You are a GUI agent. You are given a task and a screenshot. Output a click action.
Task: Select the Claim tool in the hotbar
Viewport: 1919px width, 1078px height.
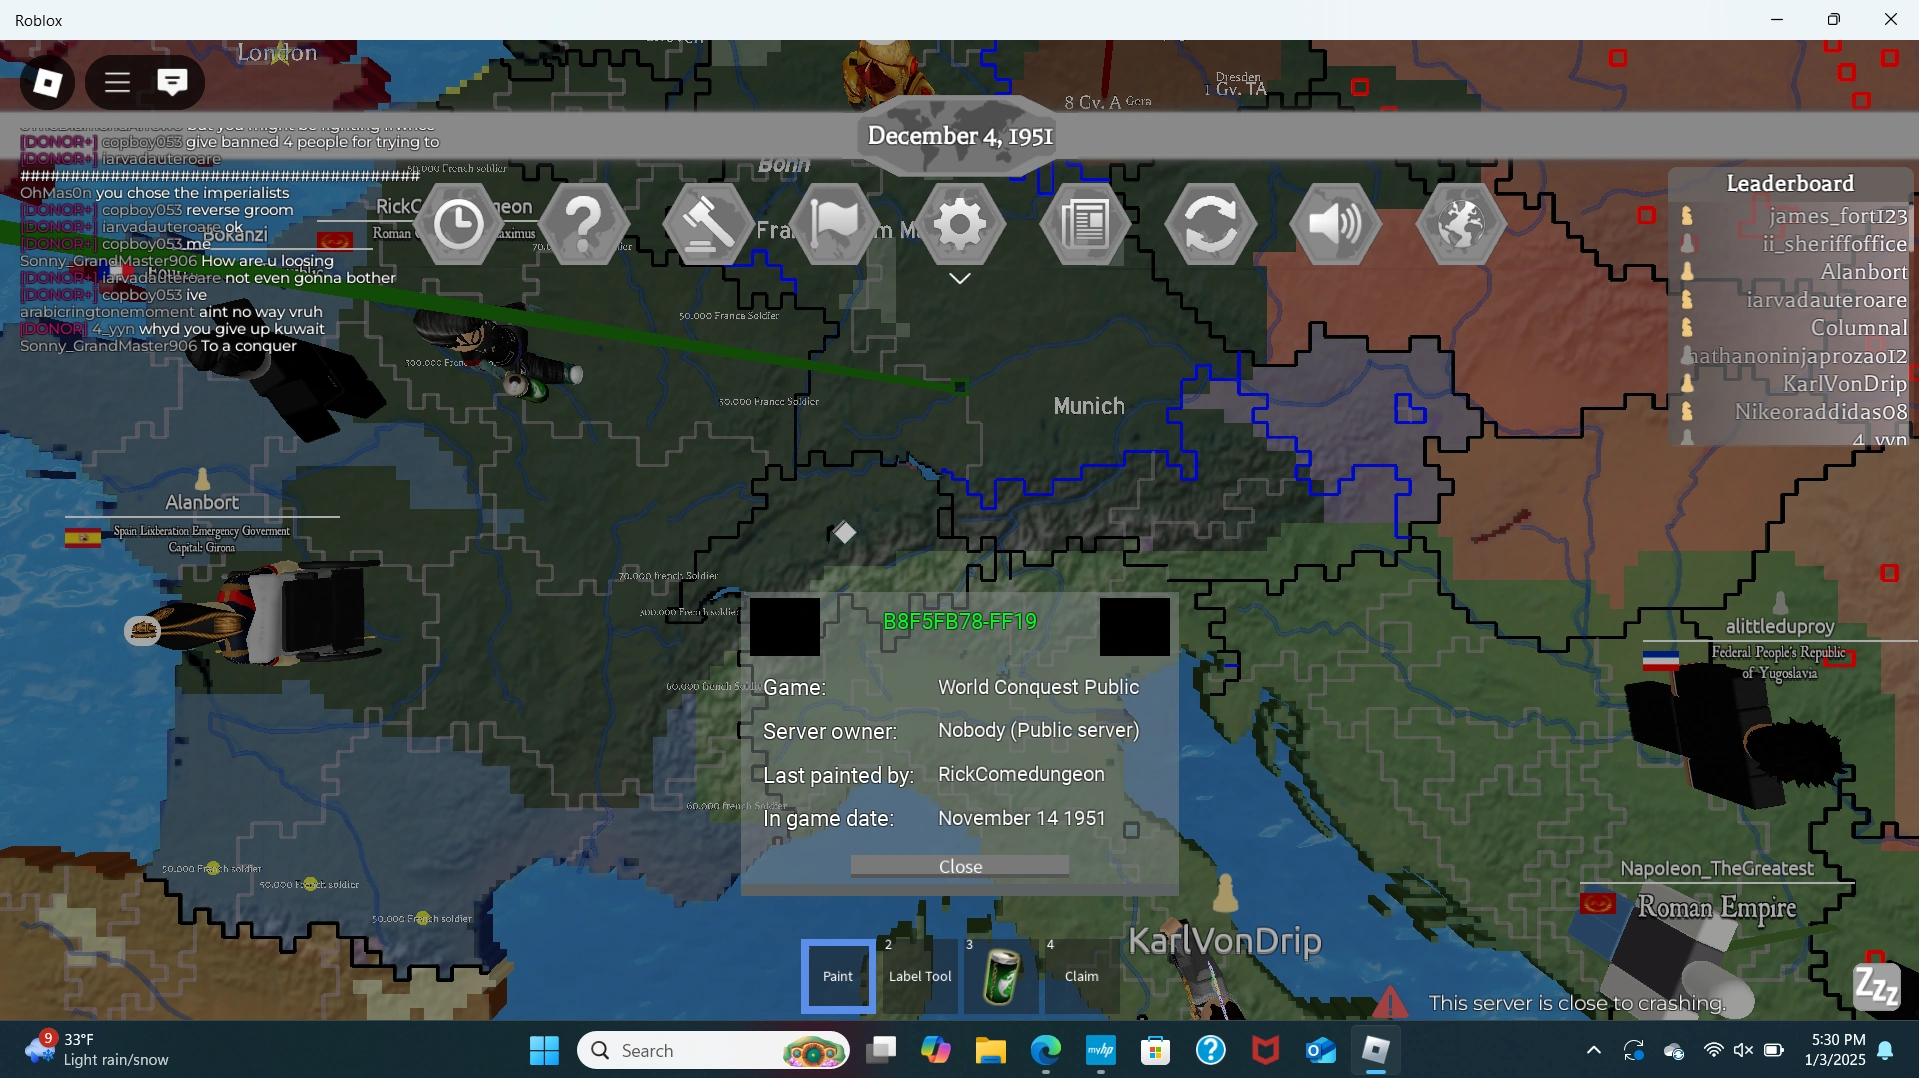[1081, 976]
